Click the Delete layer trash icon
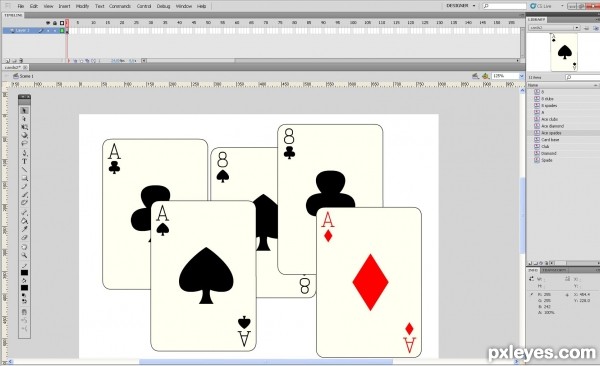Viewport: 600px width, 366px height. pyautogui.click(x=21, y=60)
